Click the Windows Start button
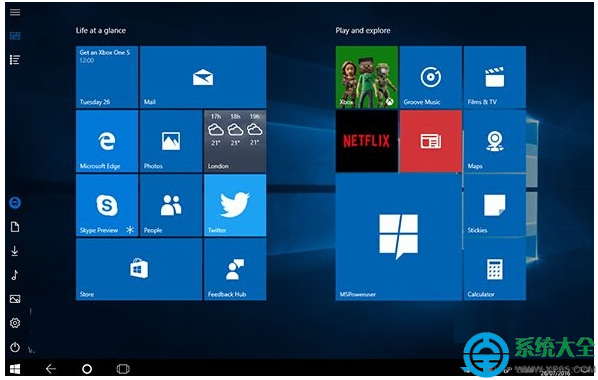 (x=15, y=369)
